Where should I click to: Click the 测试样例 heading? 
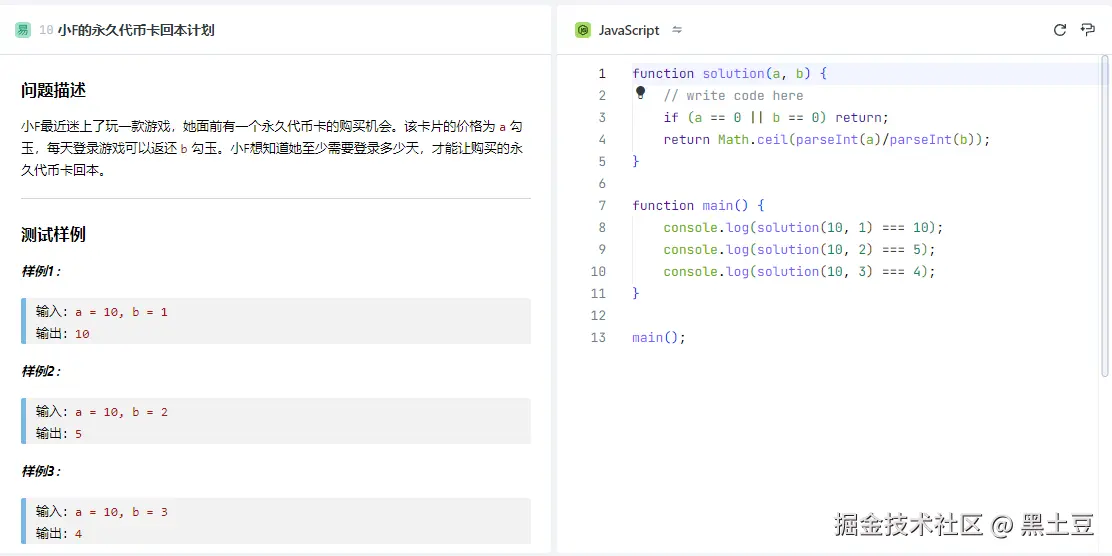pos(54,235)
